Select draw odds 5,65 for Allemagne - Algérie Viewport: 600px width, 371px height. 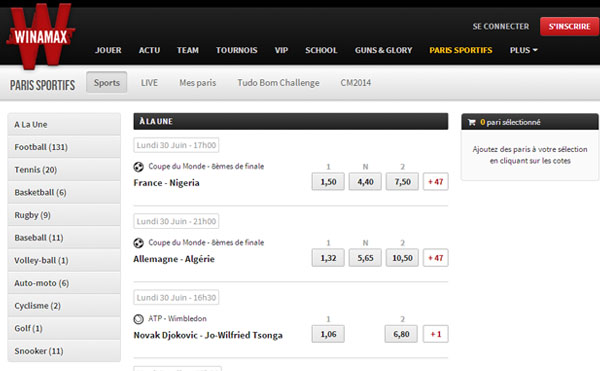(365, 258)
